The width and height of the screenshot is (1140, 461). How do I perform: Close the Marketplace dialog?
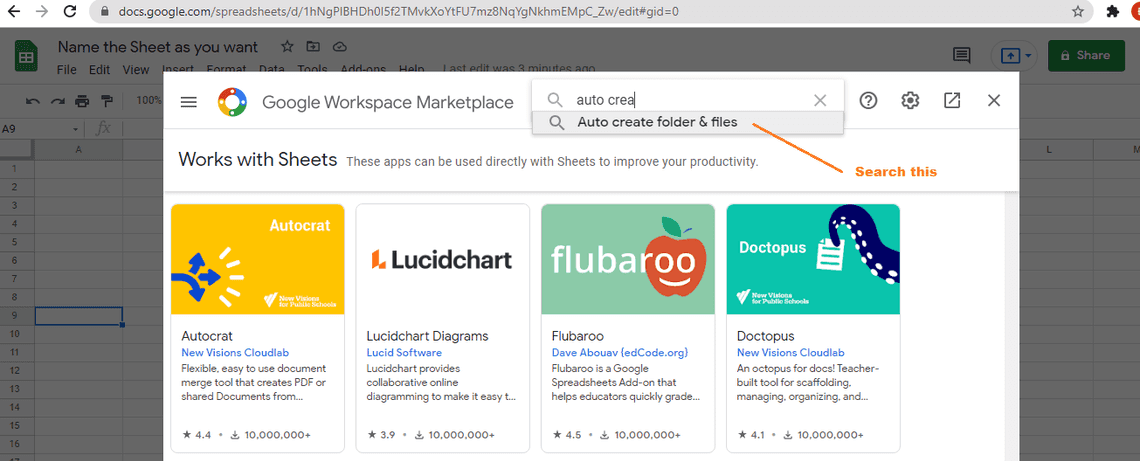994,100
